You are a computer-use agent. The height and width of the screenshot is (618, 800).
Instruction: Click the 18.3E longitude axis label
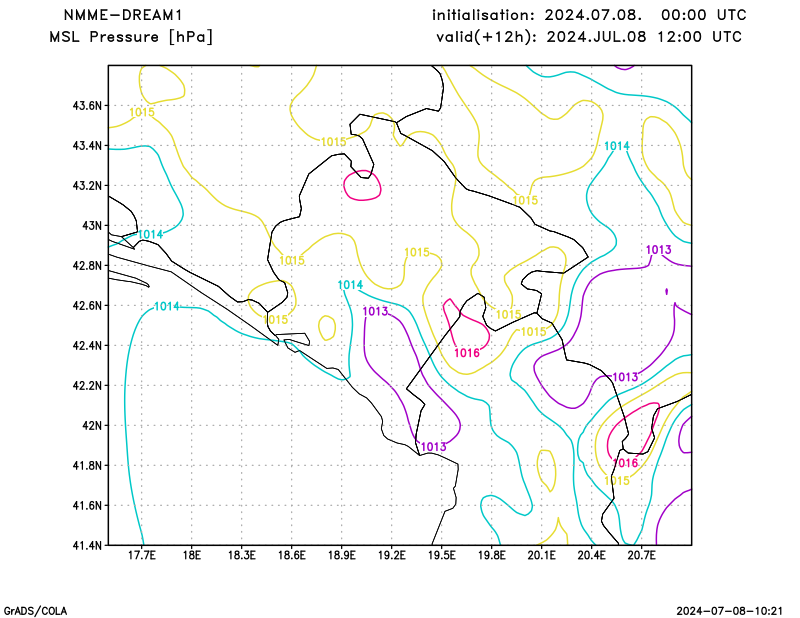[241, 555]
